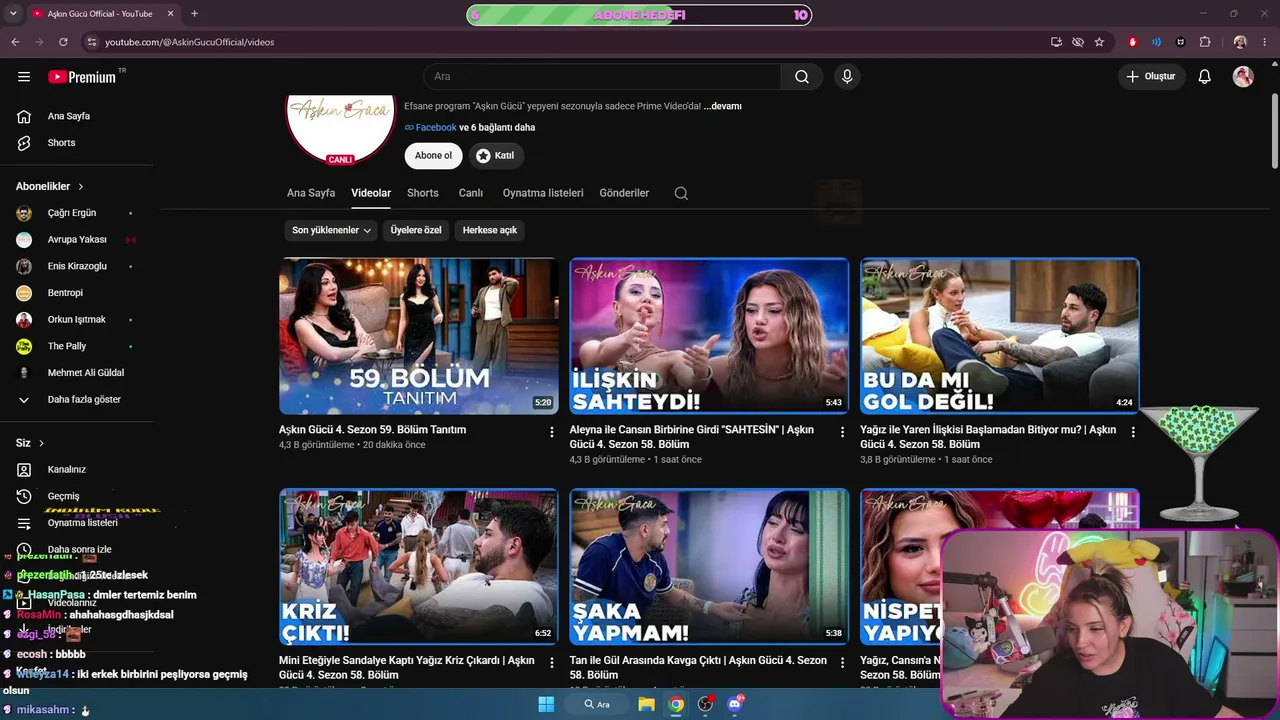Expand the Siz section
Viewport: 1280px width, 720px height.
(30, 443)
